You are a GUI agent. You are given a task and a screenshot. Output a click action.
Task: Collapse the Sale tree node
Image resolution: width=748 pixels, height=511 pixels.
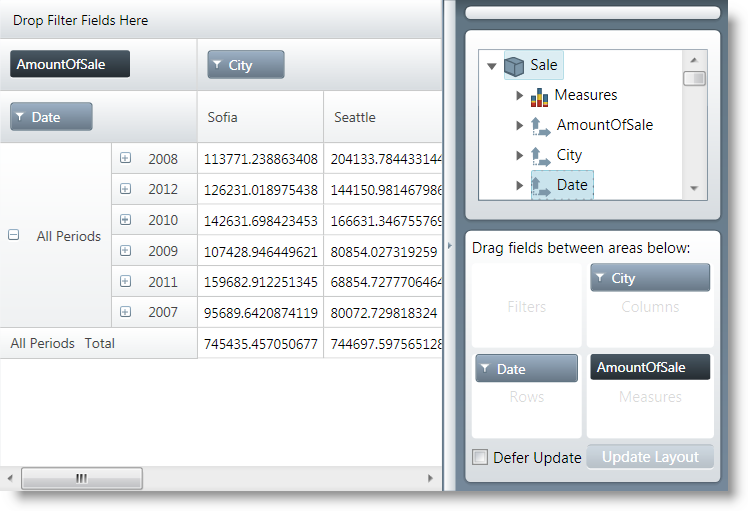(491, 67)
